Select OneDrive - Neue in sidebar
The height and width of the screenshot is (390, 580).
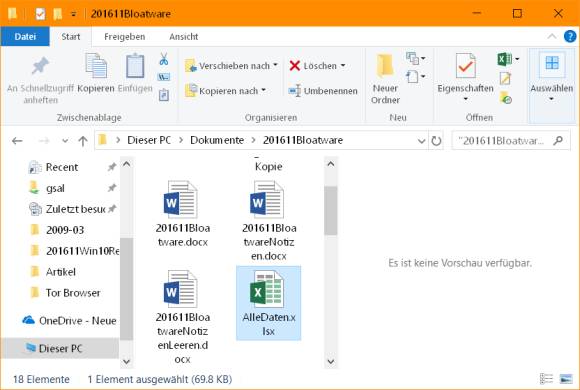[x=69, y=320]
